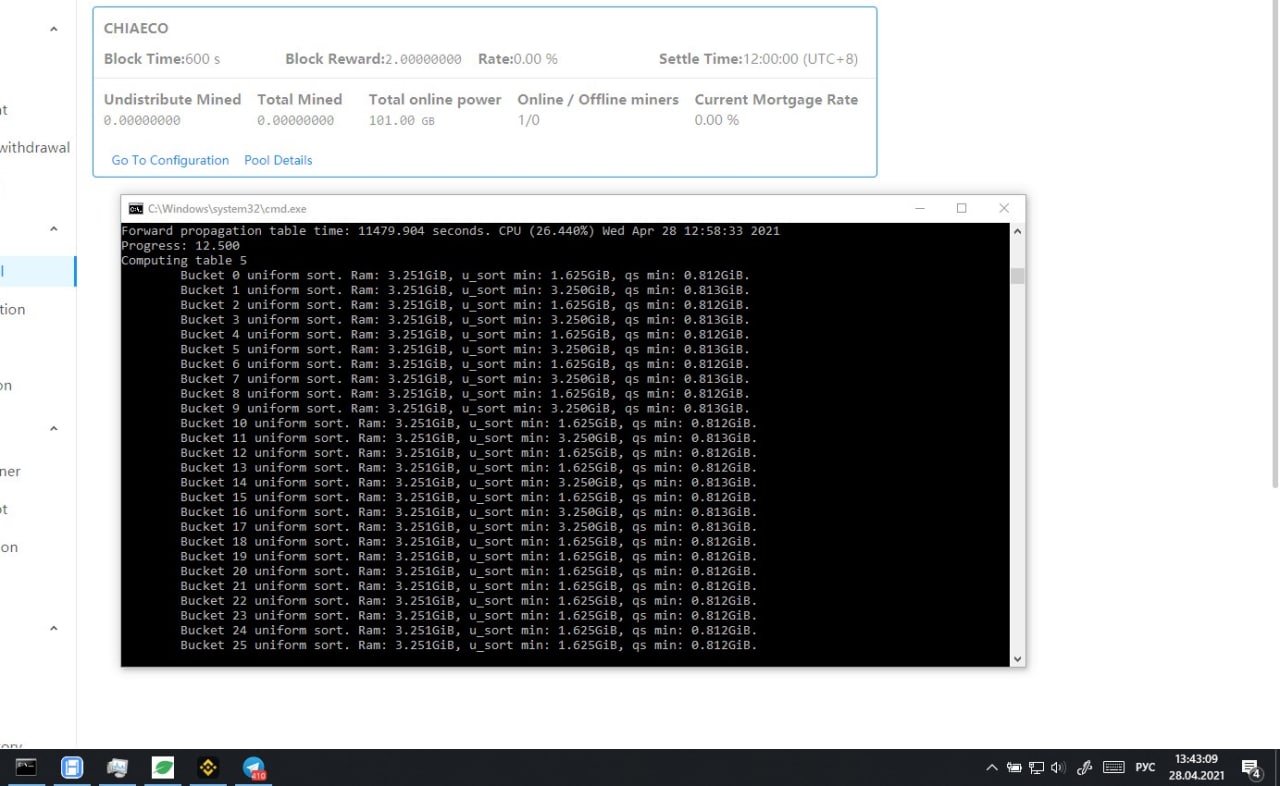Click the Bucket 20 uniform sort line
Image resolution: width=1280 pixels, height=786 pixels.
(469, 571)
